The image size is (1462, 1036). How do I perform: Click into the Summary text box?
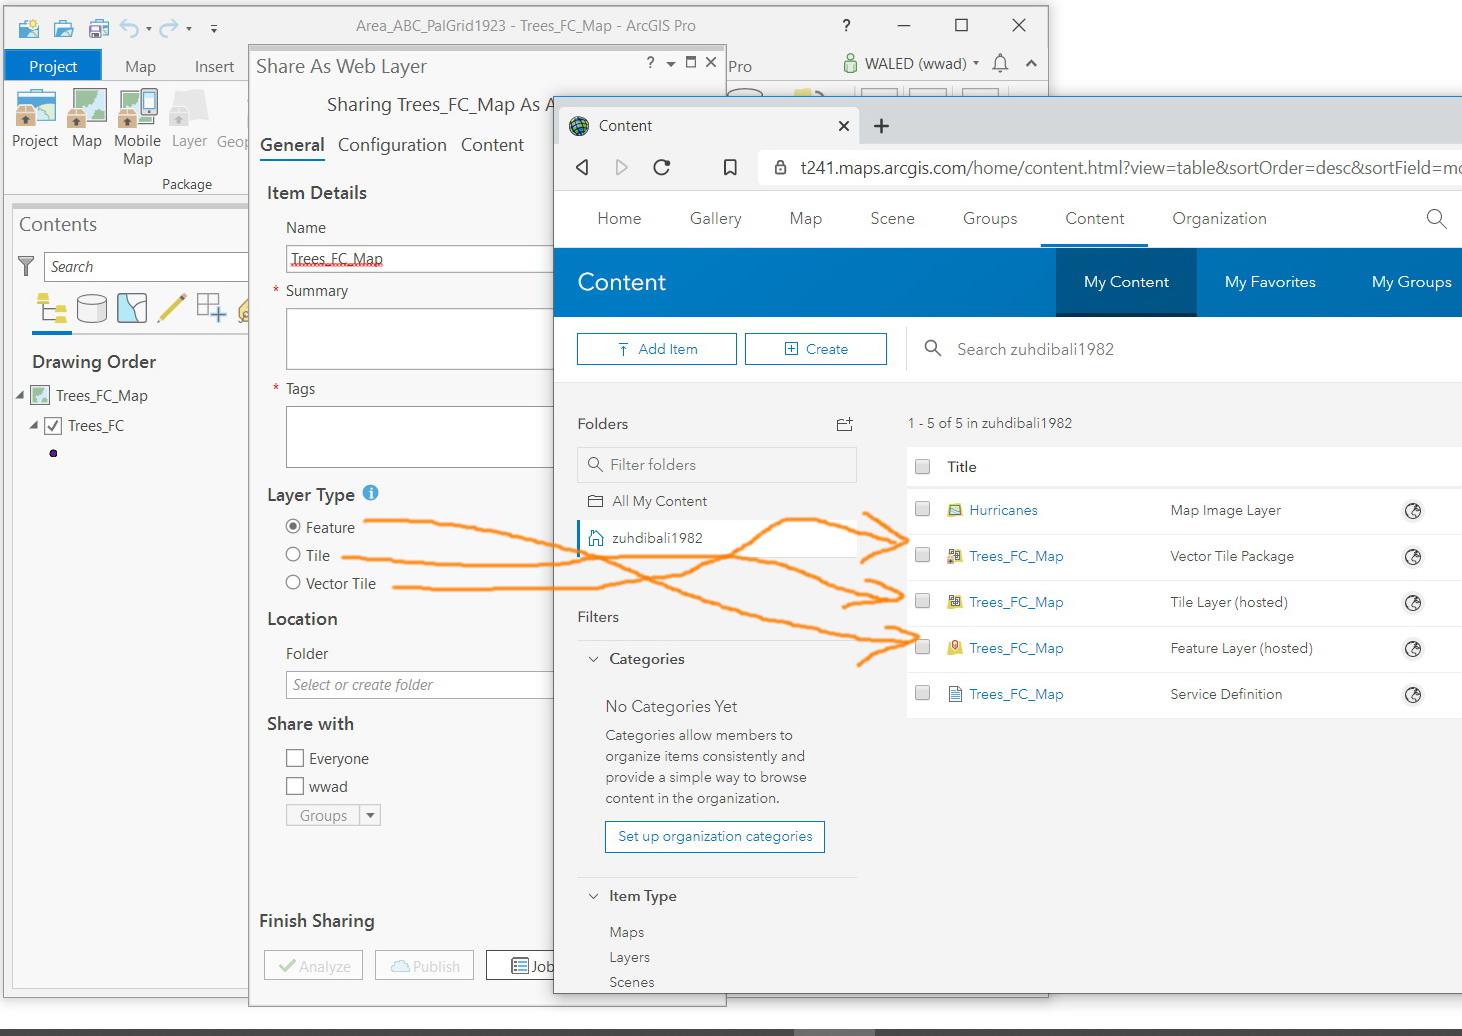tap(420, 339)
